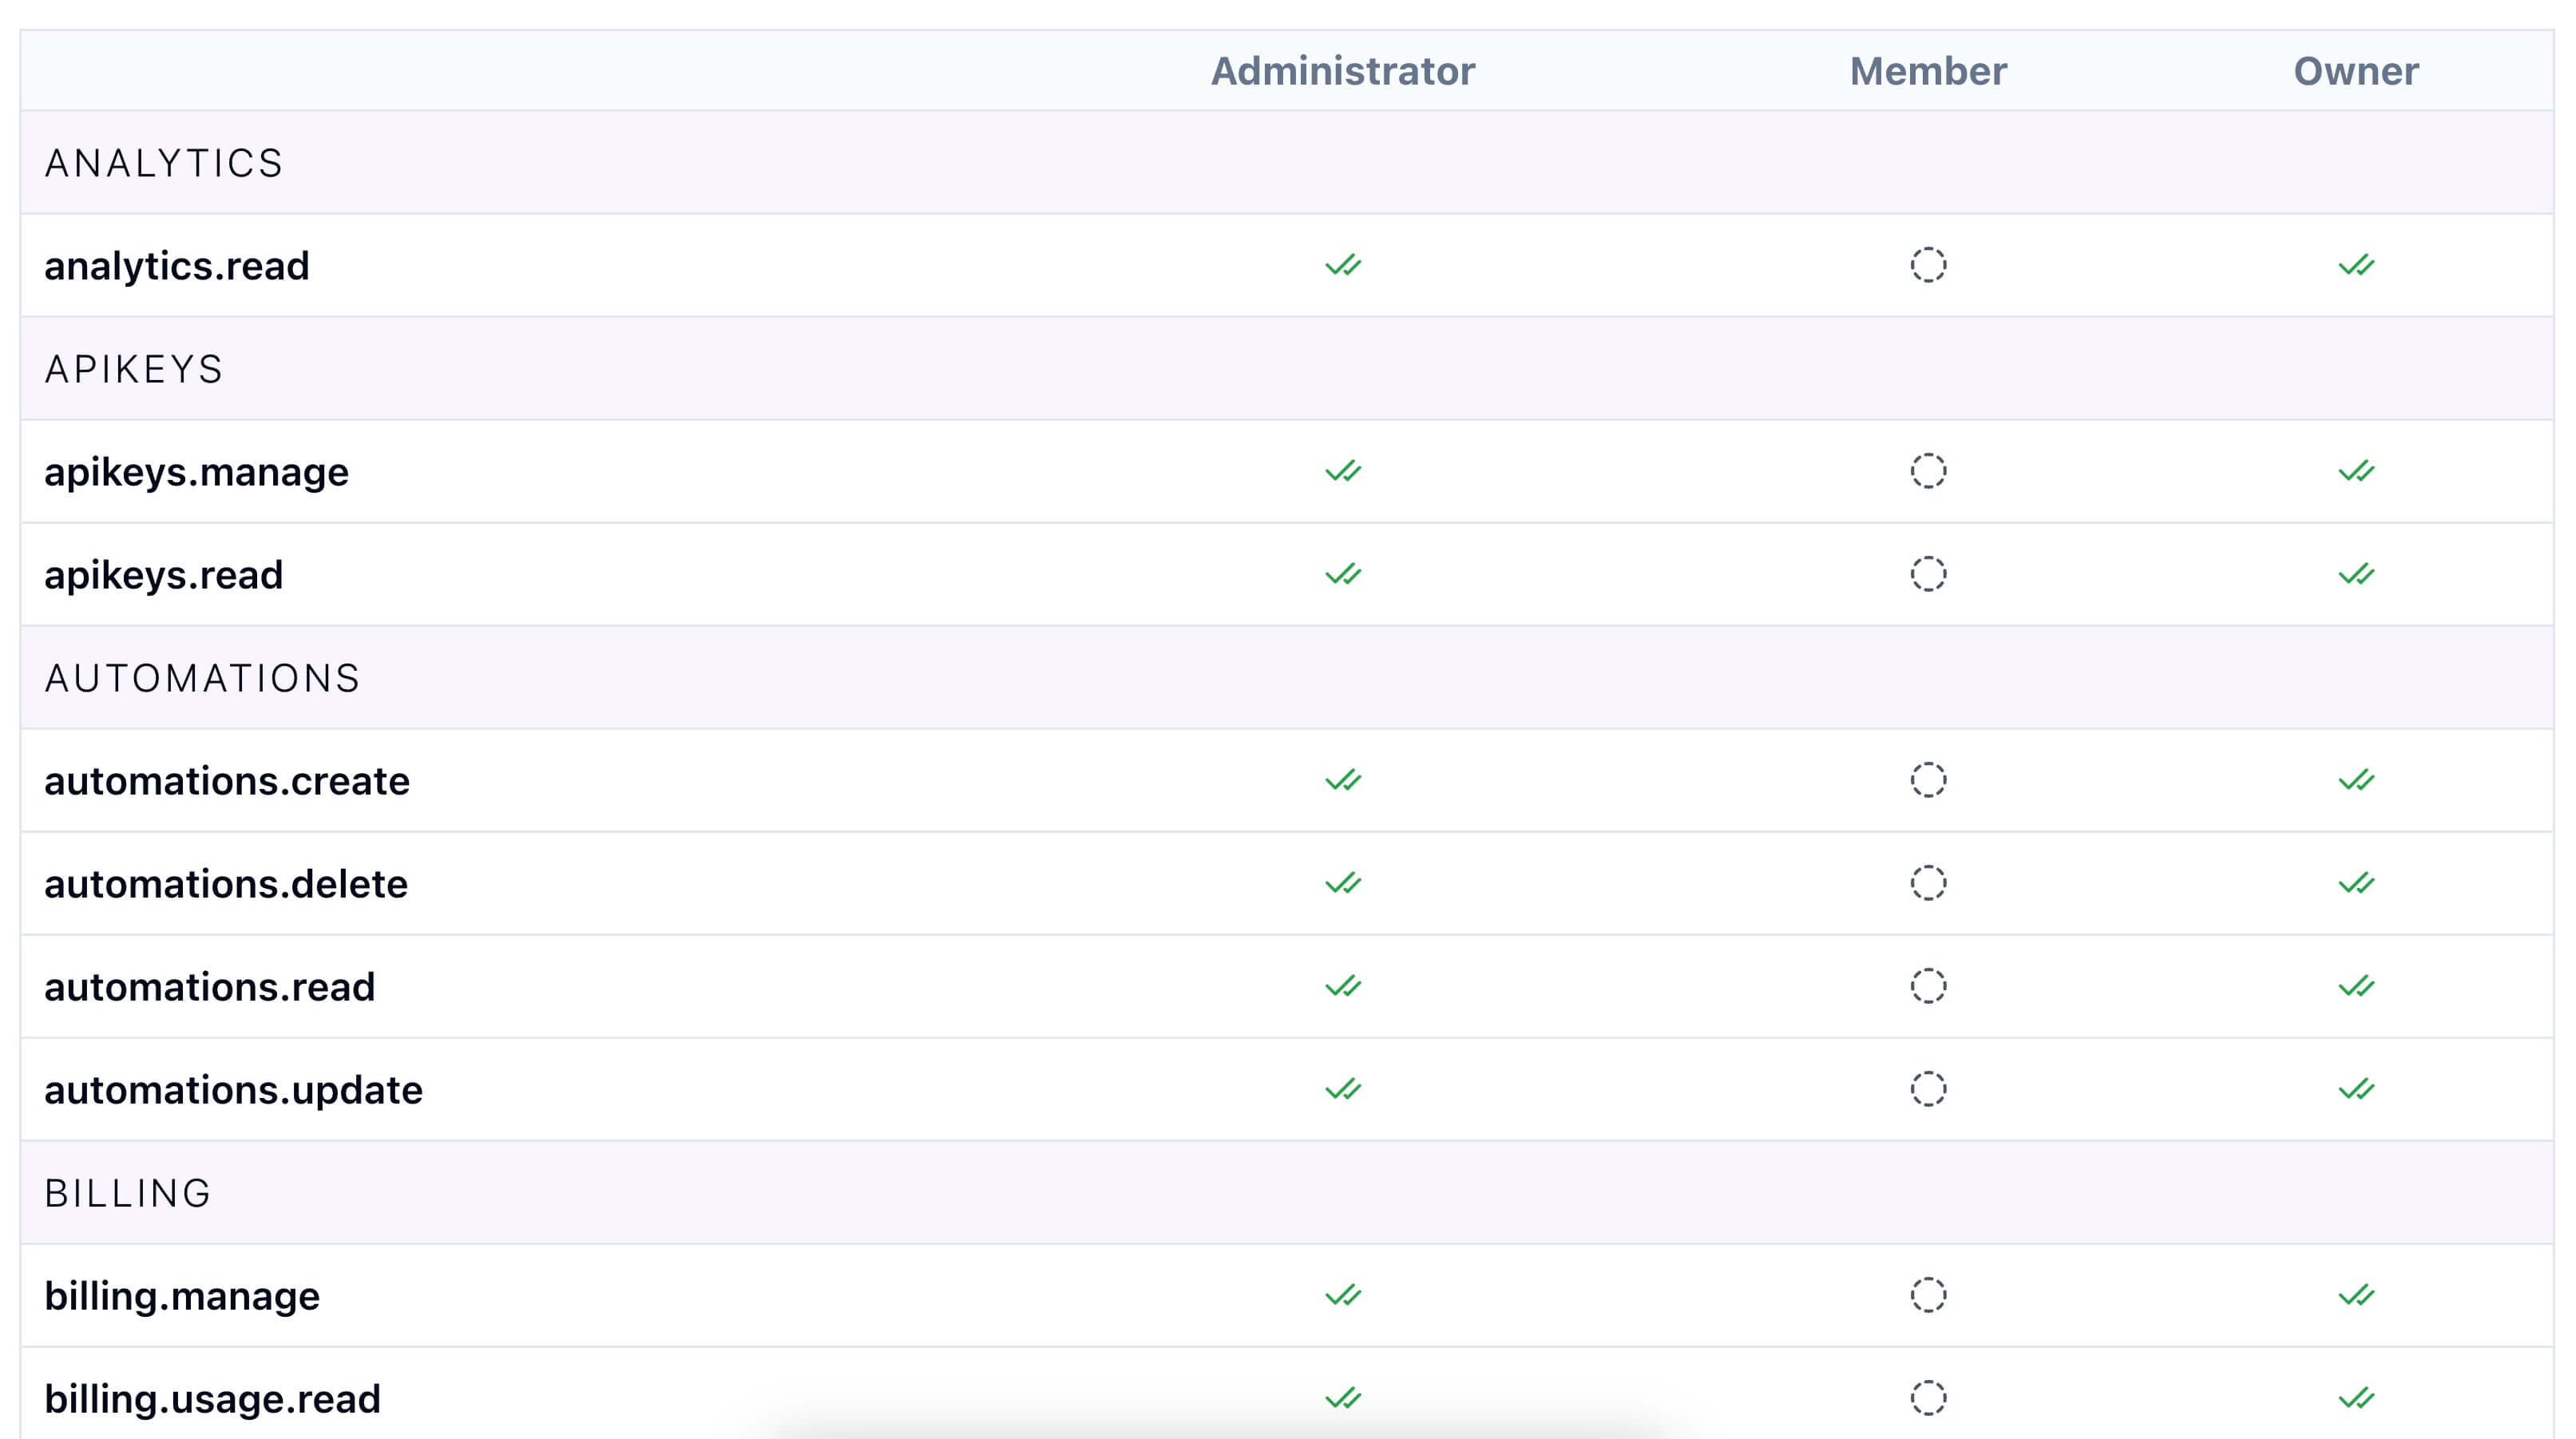Click Owner checkmark for billing.usage.read
The image size is (2576, 1439).
[x=2356, y=1398]
